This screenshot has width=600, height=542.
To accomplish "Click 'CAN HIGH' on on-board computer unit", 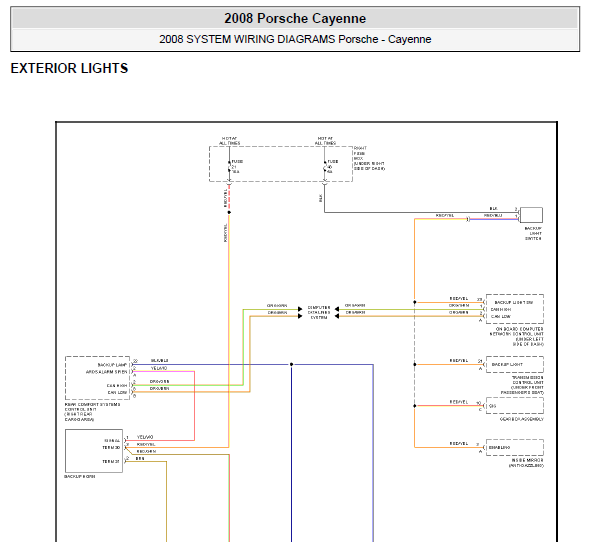I will click(x=501, y=309).
